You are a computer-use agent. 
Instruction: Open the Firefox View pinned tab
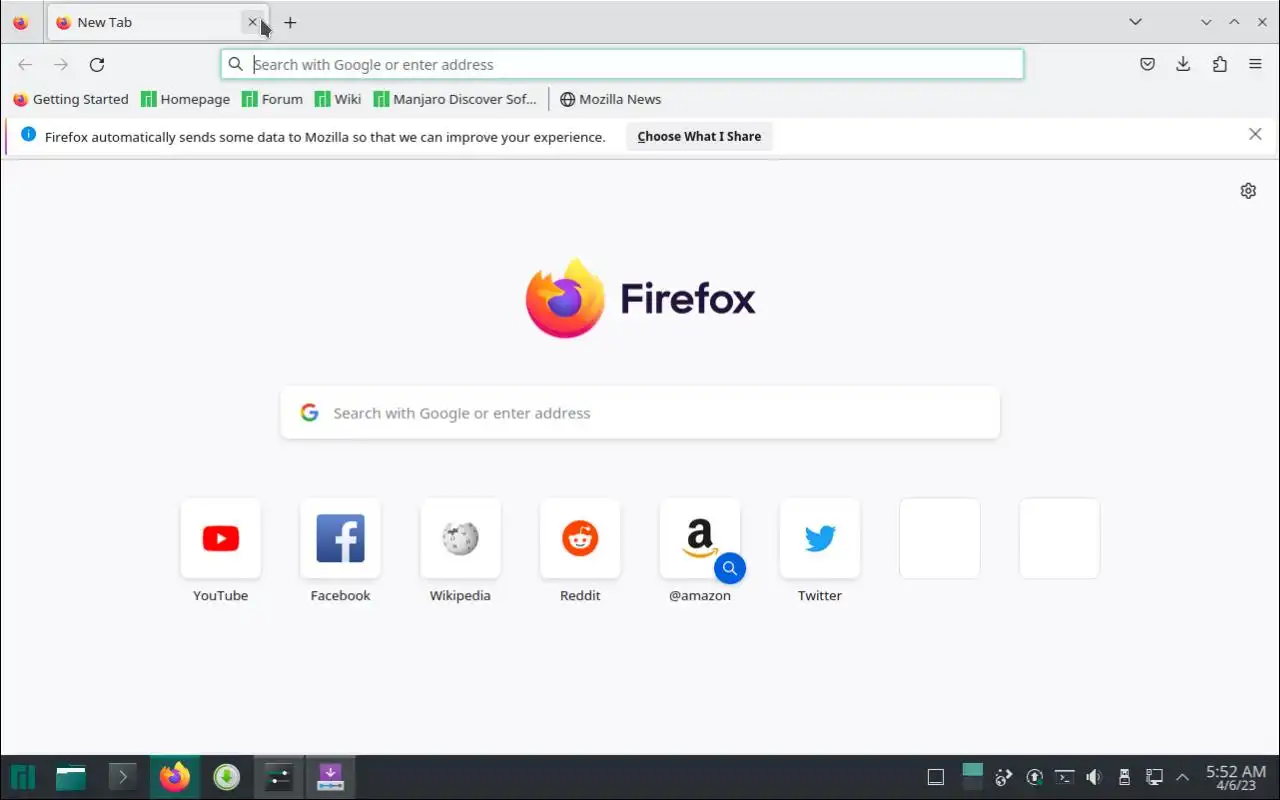21,22
